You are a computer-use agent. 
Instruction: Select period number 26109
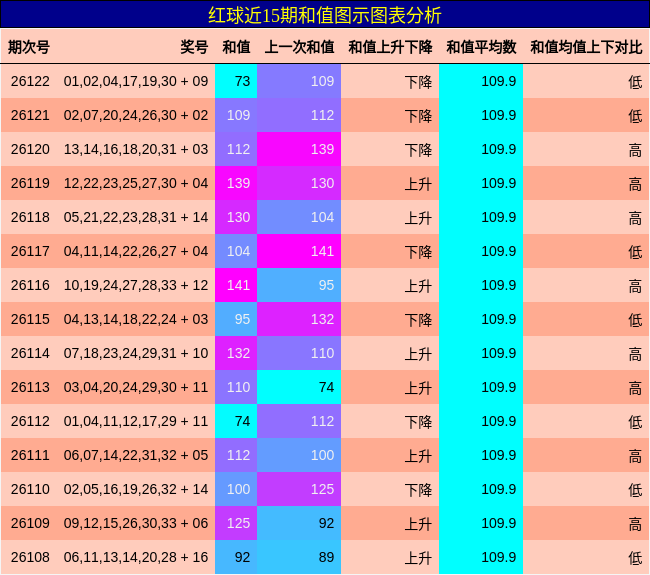pyautogui.click(x=30, y=523)
